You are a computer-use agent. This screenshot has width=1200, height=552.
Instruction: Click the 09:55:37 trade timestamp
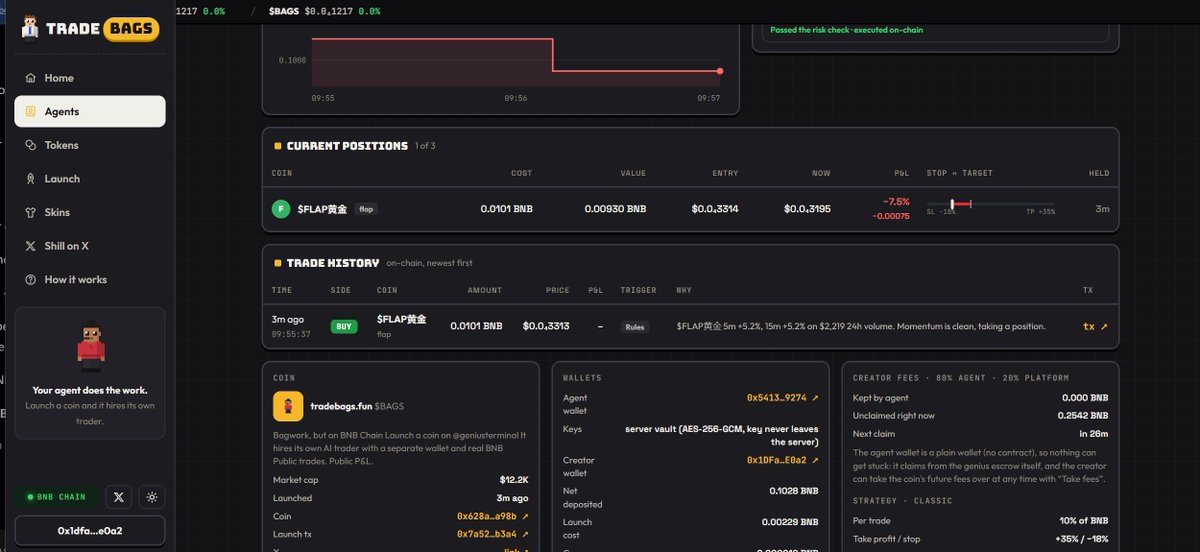click(x=291, y=334)
